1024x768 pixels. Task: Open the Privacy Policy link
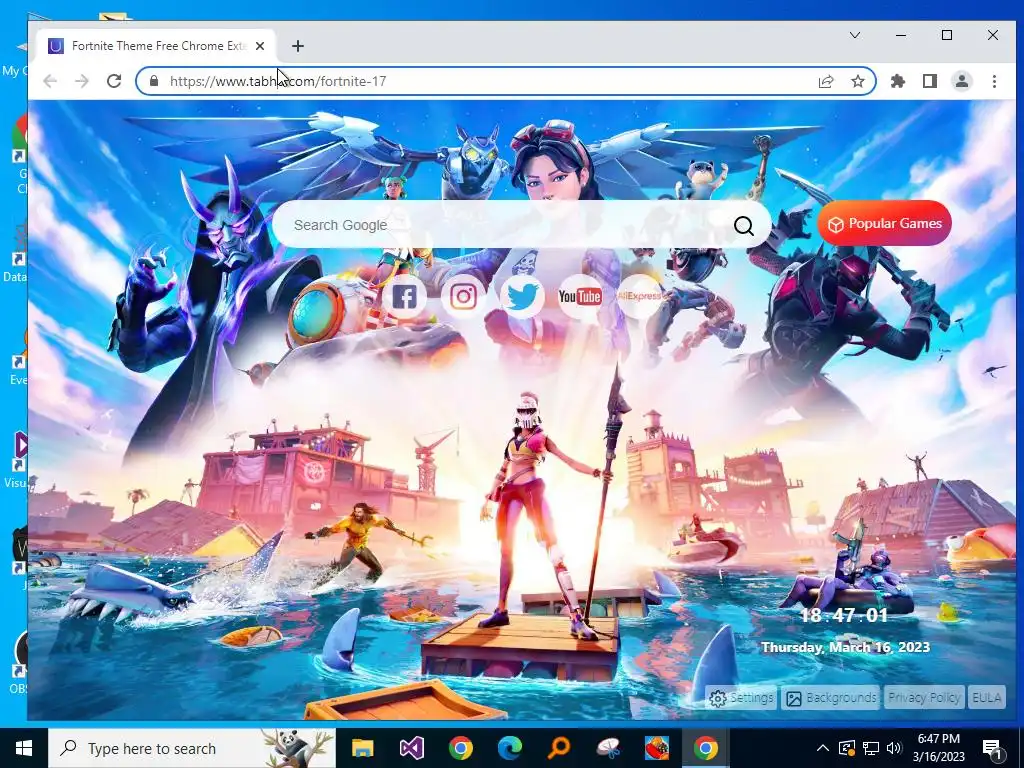[x=923, y=697]
